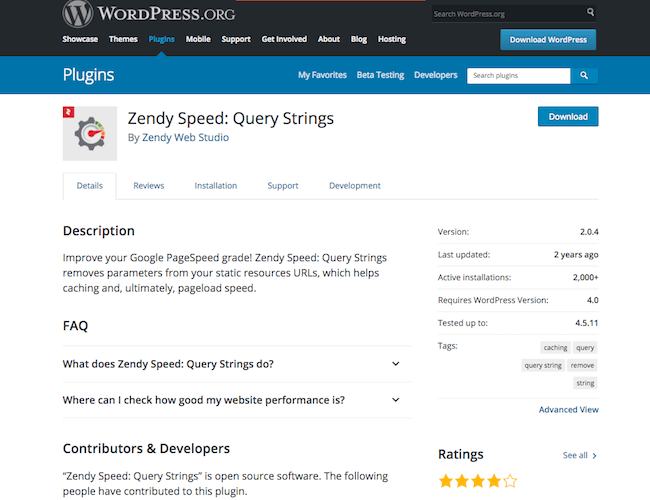Click the 'Last updated' value 2 years ago
Viewport: 650px width, 500px height.
click(x=576, y=255)
